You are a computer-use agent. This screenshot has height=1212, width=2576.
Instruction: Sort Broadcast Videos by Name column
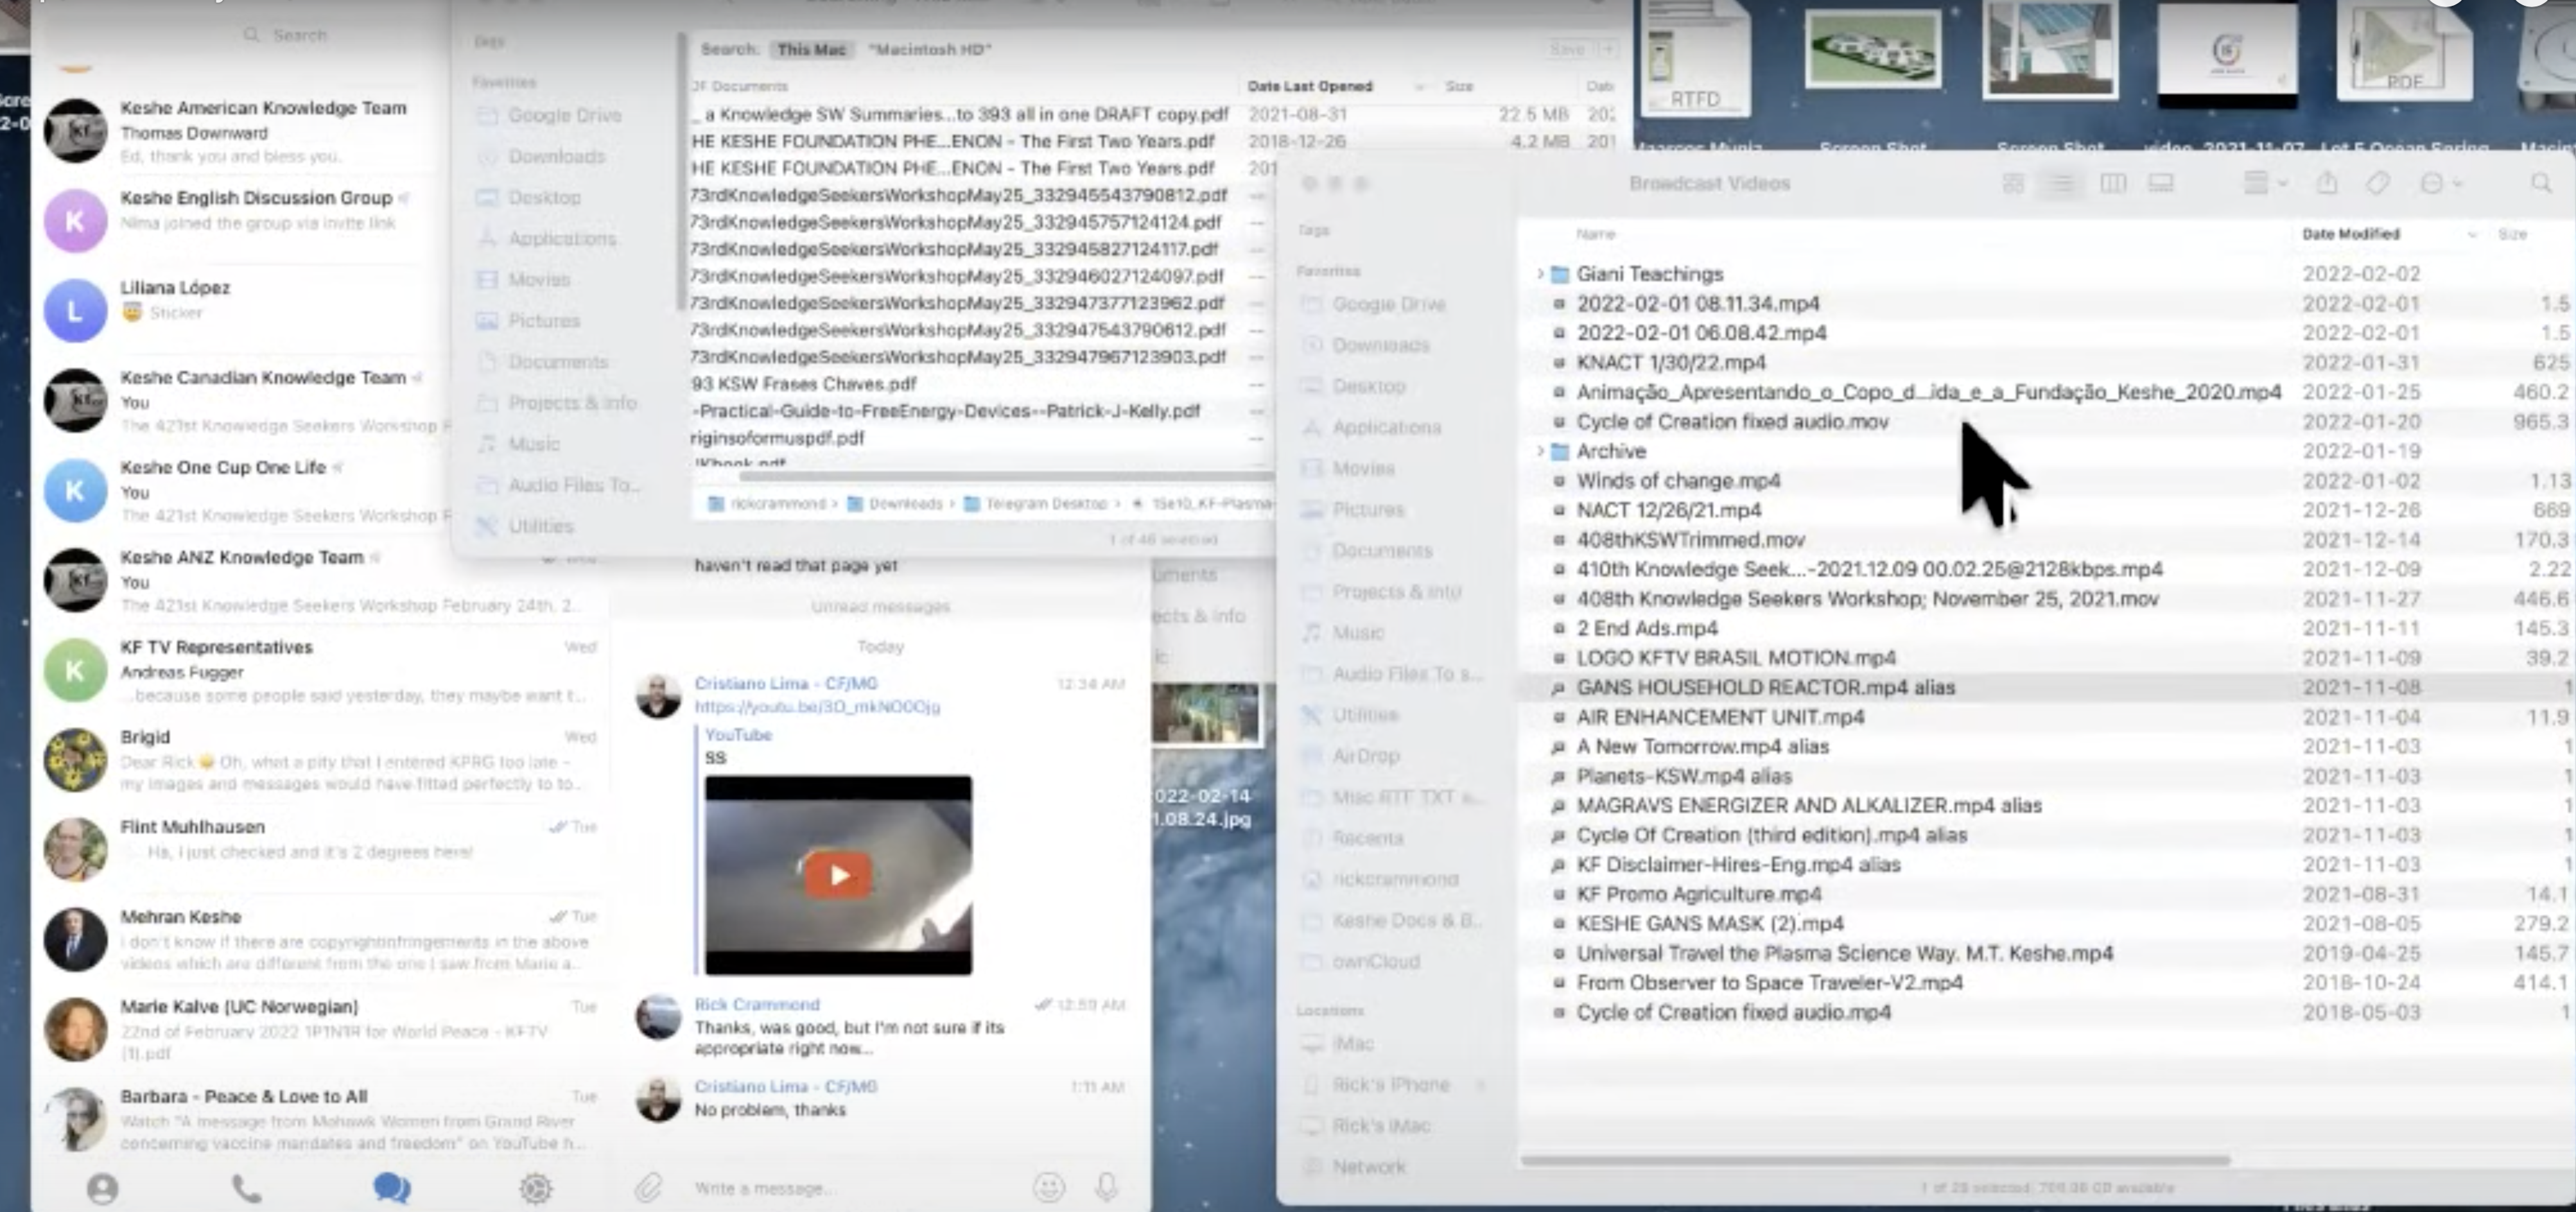tap(1595, 234)
